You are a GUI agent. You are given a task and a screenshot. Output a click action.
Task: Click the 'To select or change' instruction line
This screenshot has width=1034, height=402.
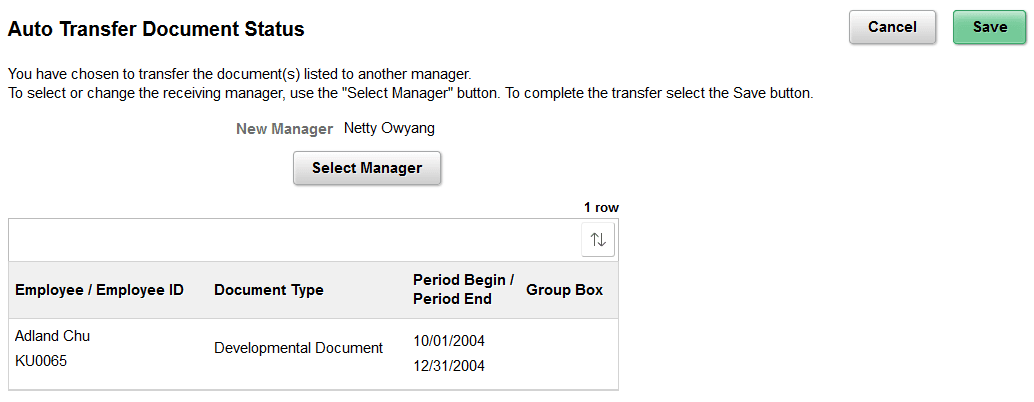410,94
